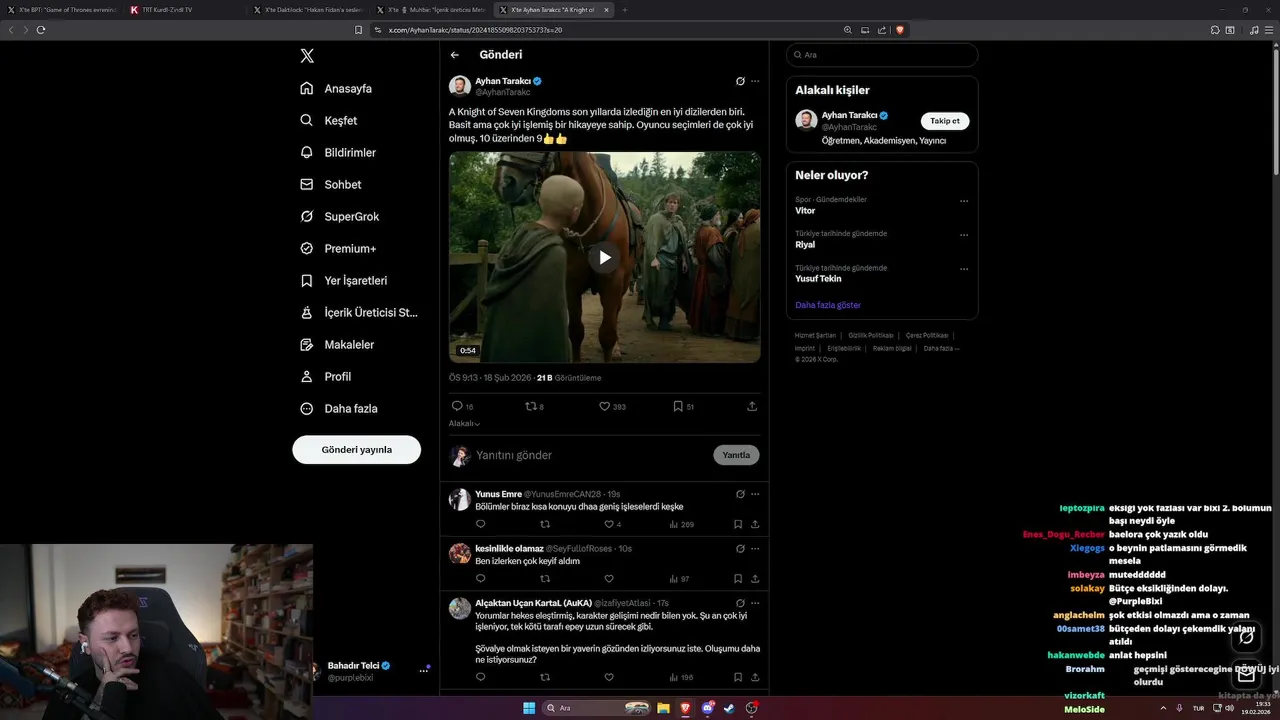Open Yer İşaretleri bookmarks
Screen dimensions: 1280x720
(x=344, y=280)
